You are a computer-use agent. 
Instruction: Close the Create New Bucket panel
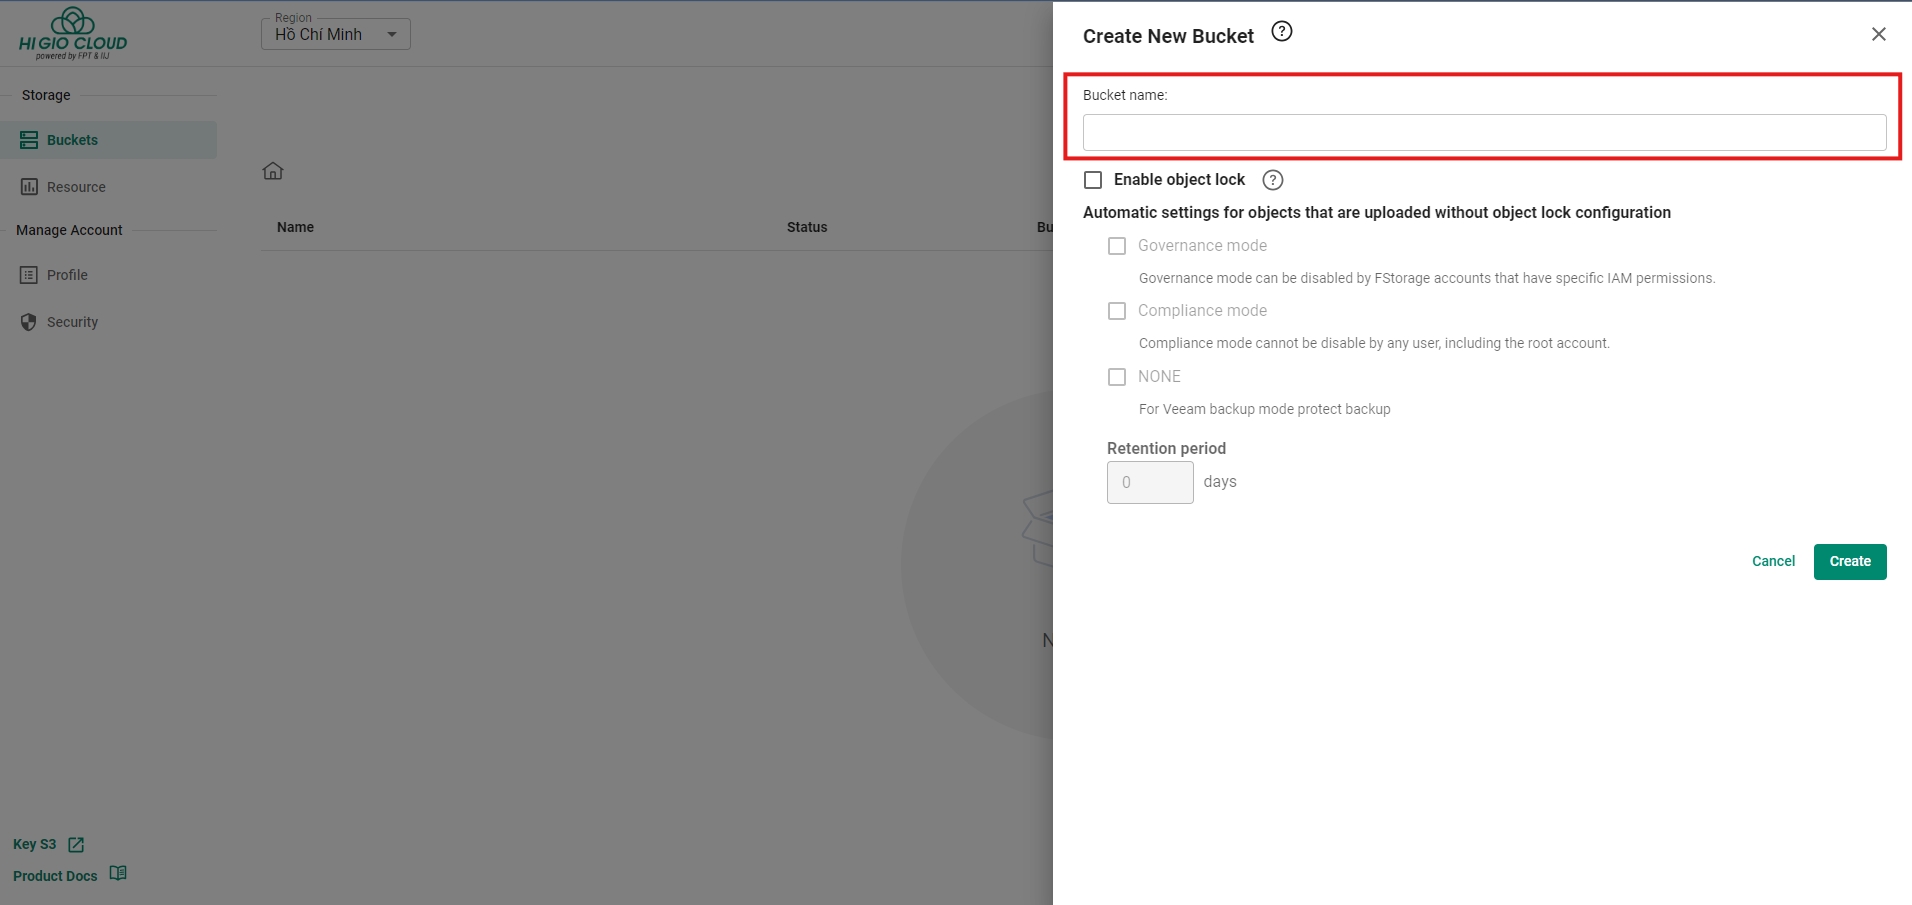[x=1878, y=34]
